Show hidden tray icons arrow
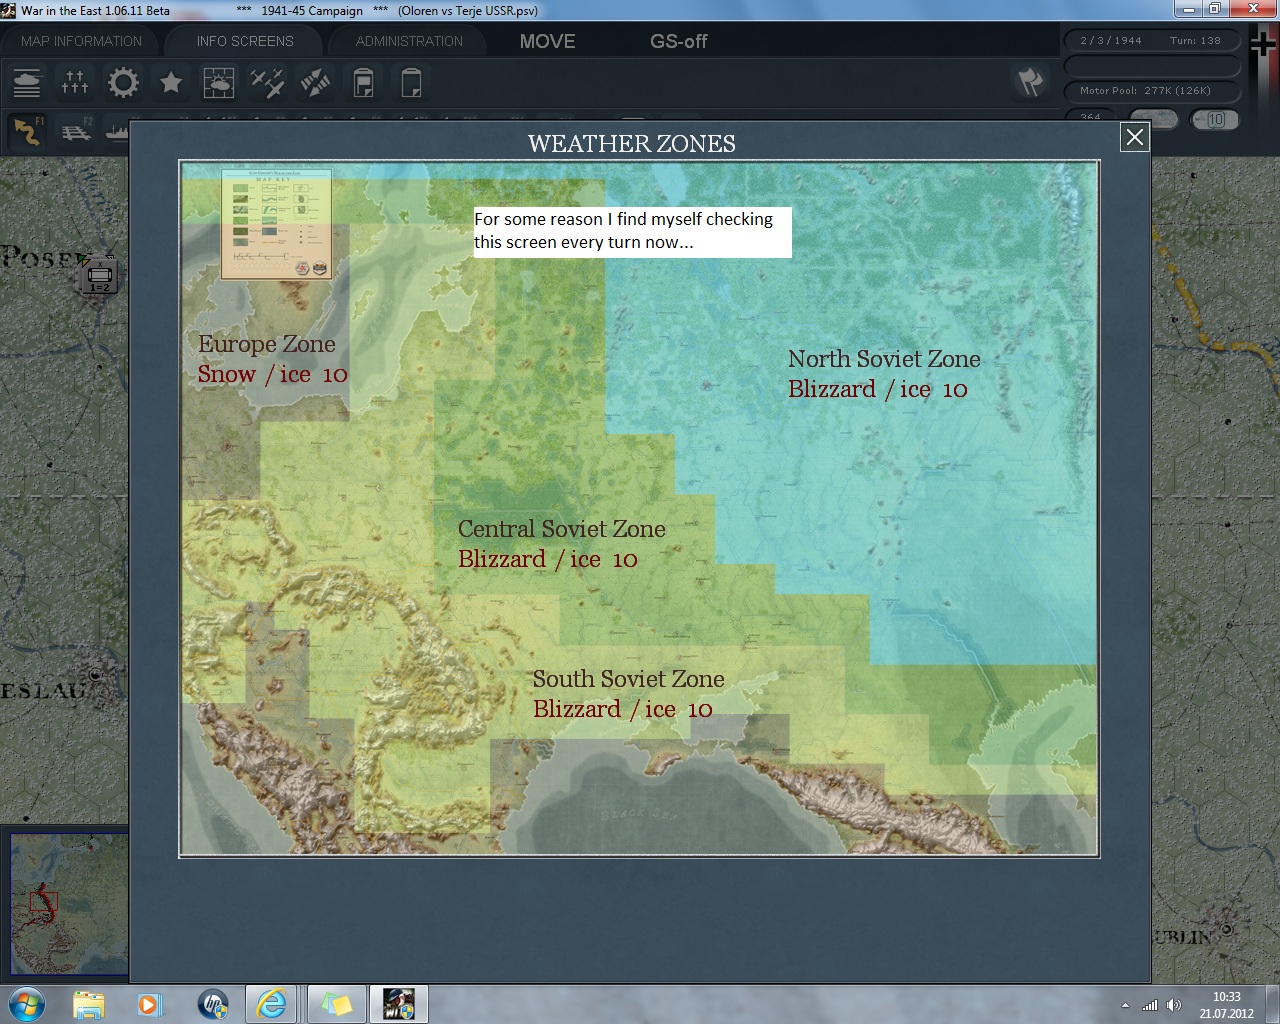1280x1024 pixels. click(1125, 1005)
